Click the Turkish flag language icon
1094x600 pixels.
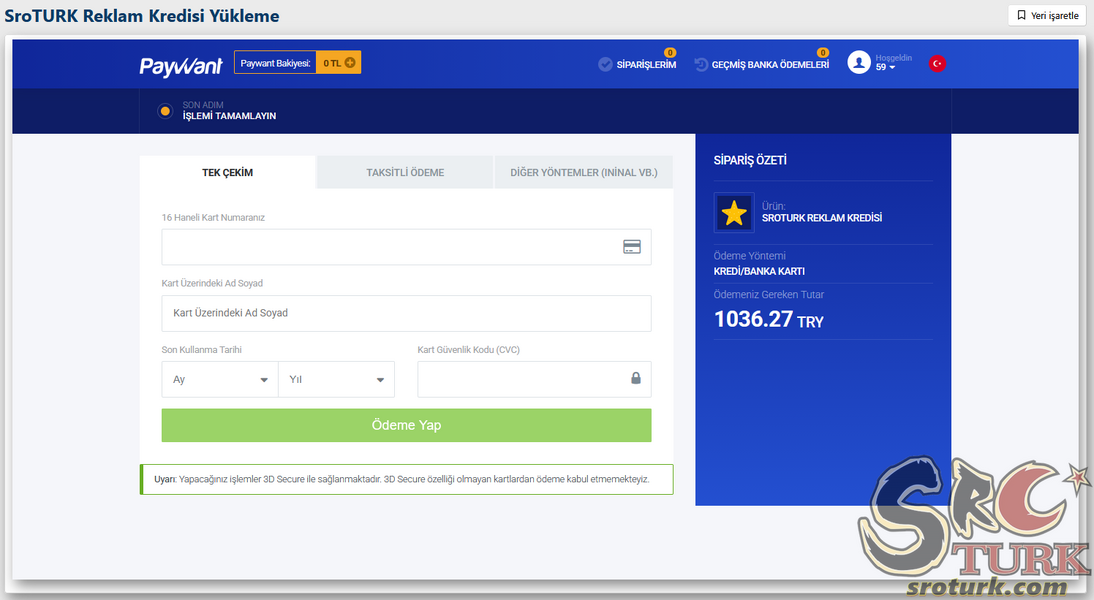click(937, 63)
